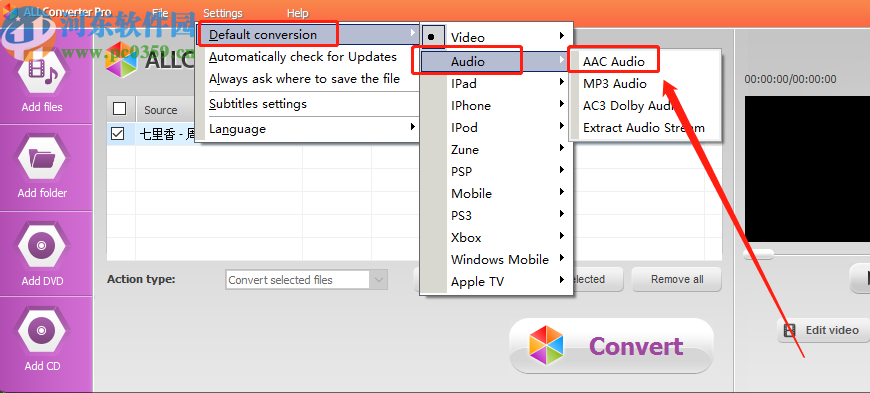The height and width of the screenshot is (393, 870).
Task: Expand the PSP submenu
Action: (x=496, y=172)
